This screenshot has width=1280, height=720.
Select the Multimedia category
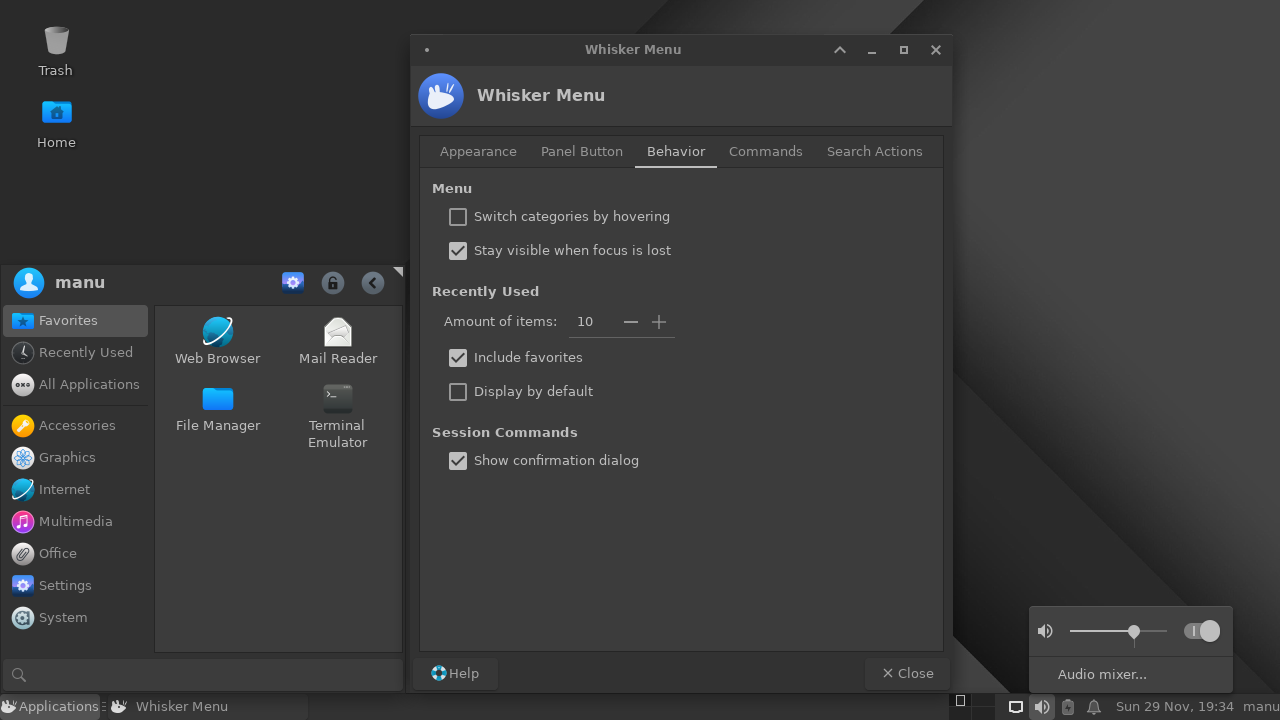click(75, 521)
